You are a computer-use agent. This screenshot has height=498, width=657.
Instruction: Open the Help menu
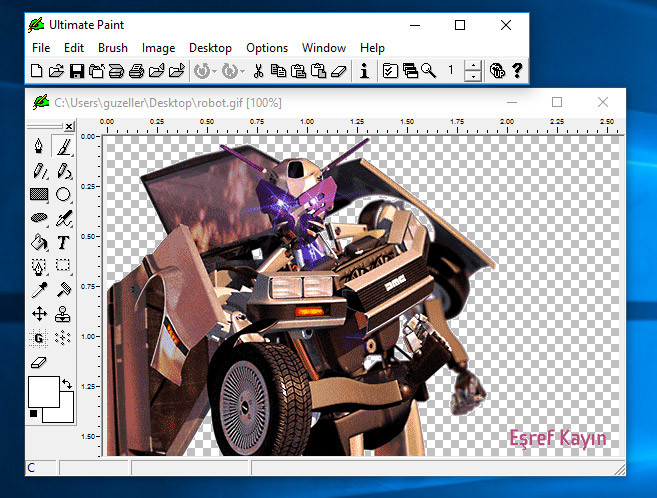coord(372,48)
